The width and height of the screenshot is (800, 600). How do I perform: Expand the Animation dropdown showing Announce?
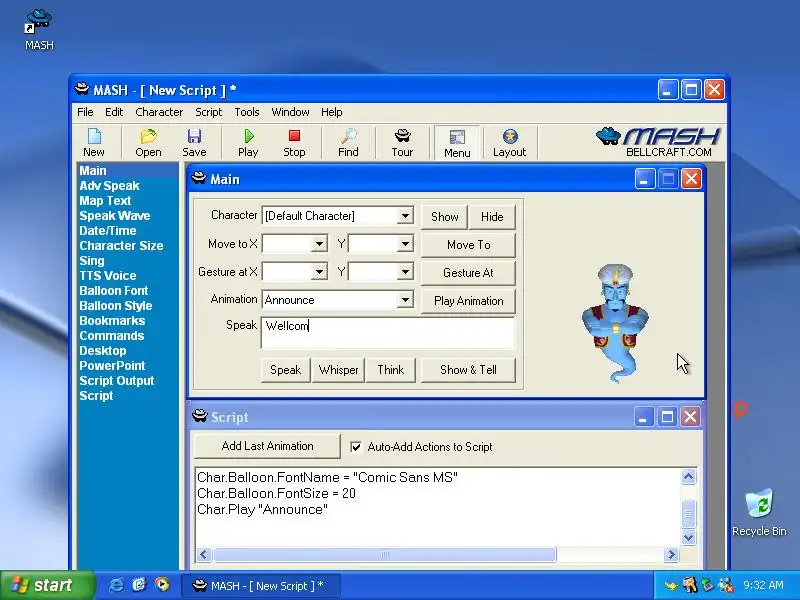point(405,300)
